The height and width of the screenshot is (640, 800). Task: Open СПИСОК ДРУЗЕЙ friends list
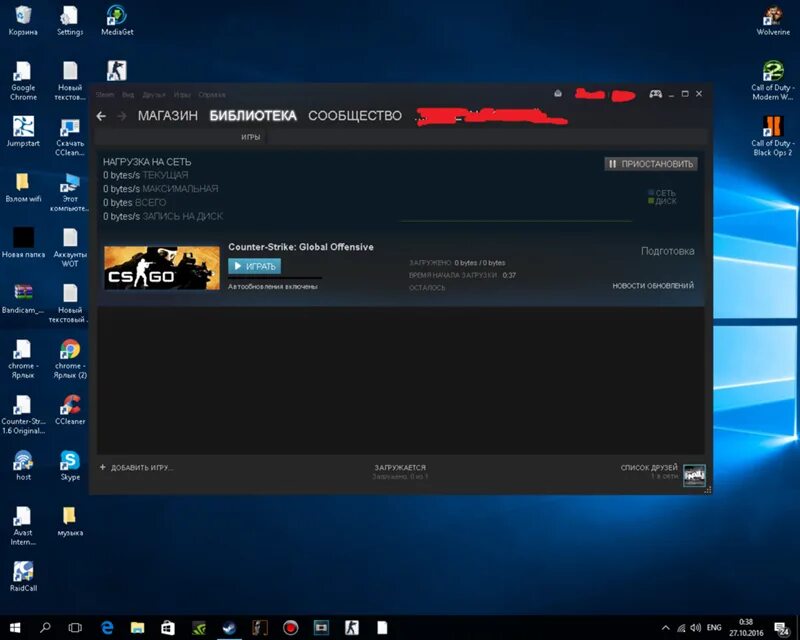click(x=649, y=467)
